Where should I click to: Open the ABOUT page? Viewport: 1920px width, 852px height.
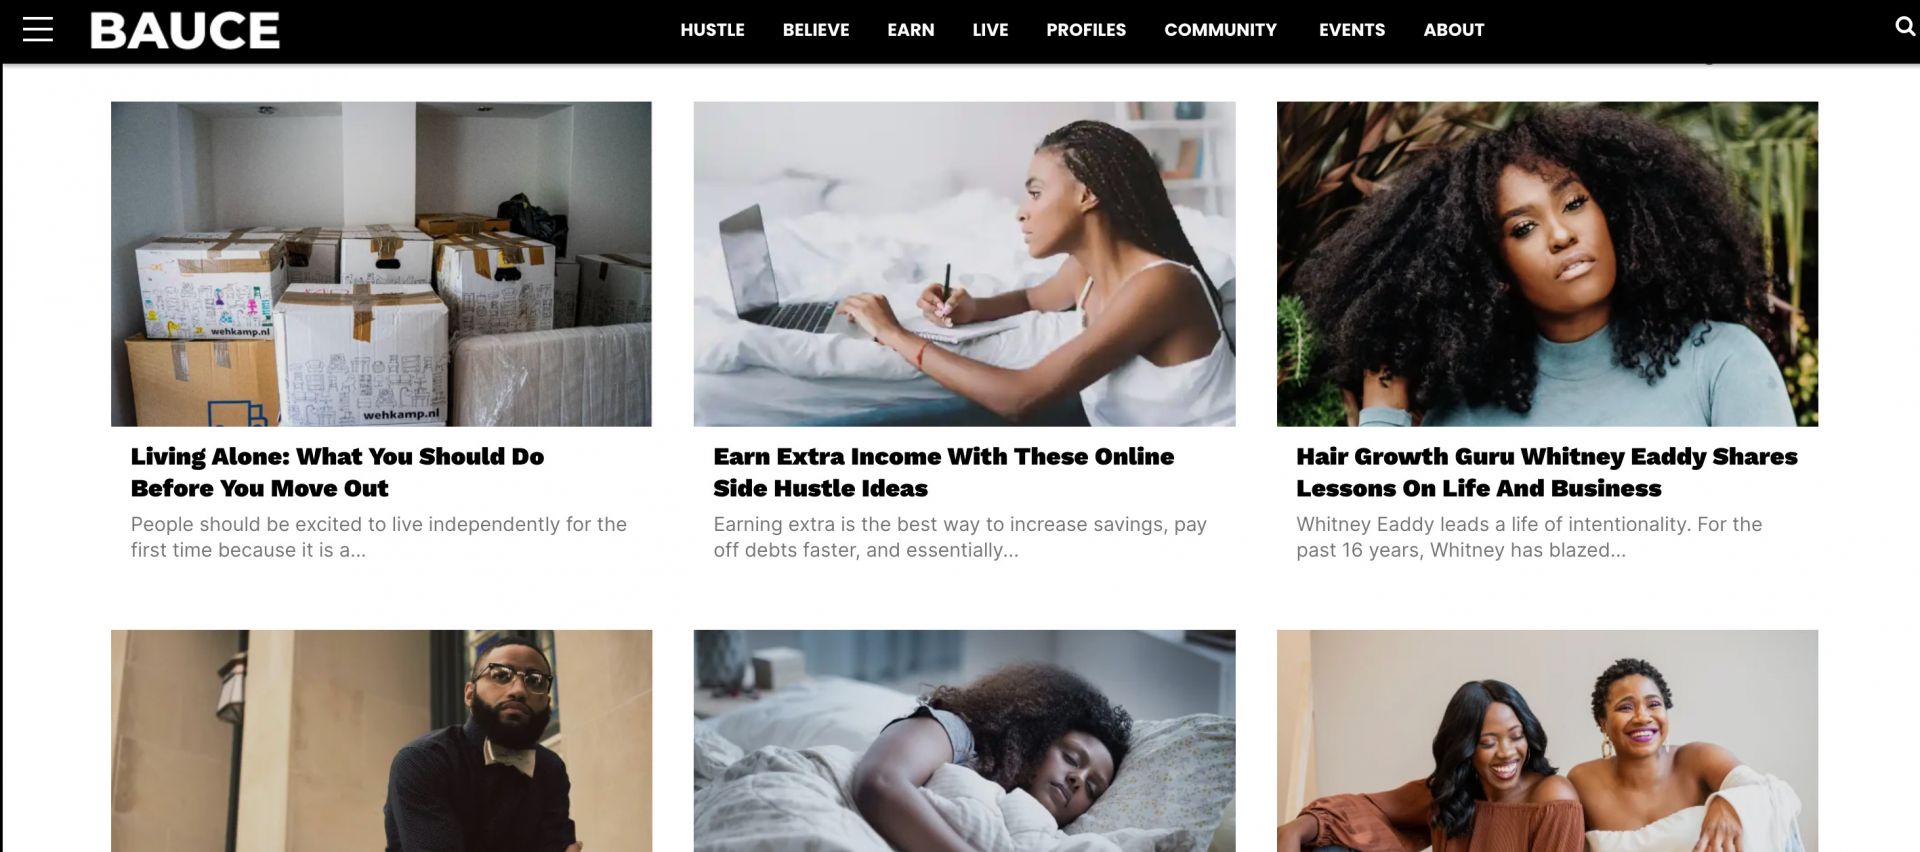(1454, 30)
